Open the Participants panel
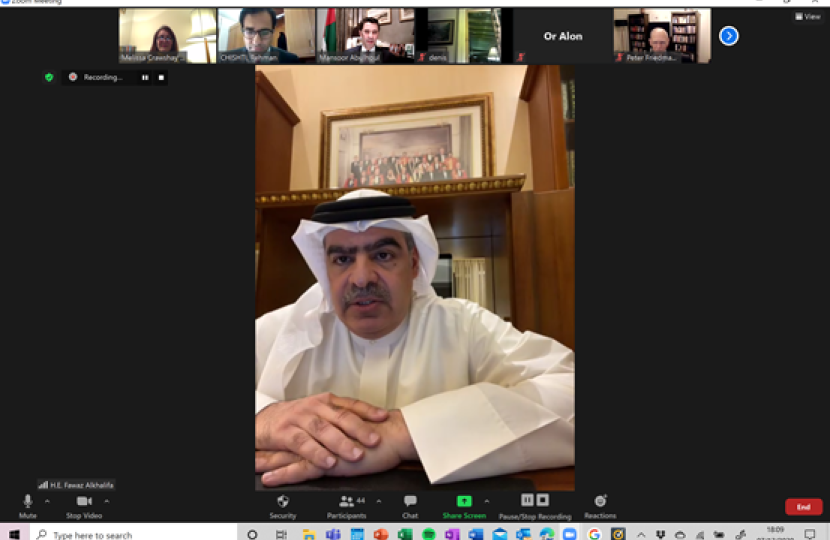The width and height of the screenshot is (830, 540). [347, 502]
